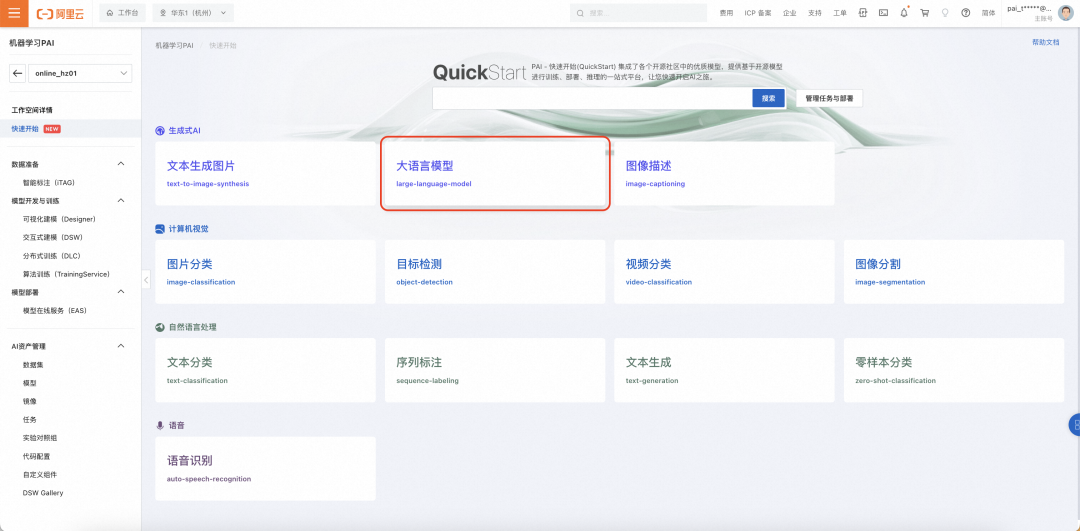Screen dimensions: 1080x531
Task: Click the 生成式AI section icon
Action: pos(160,130)
